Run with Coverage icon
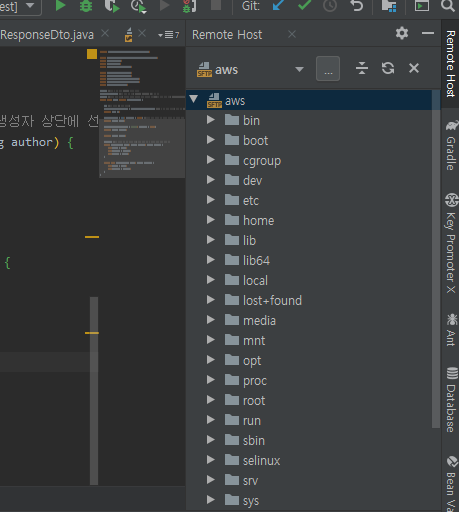The image size is (459, 512). coord(112,6)
